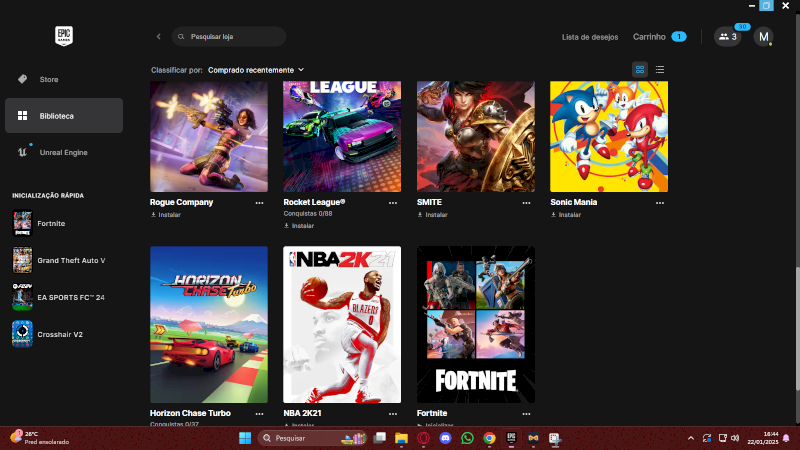
Task: Click Instalar under SMITE
Action: 435,214
